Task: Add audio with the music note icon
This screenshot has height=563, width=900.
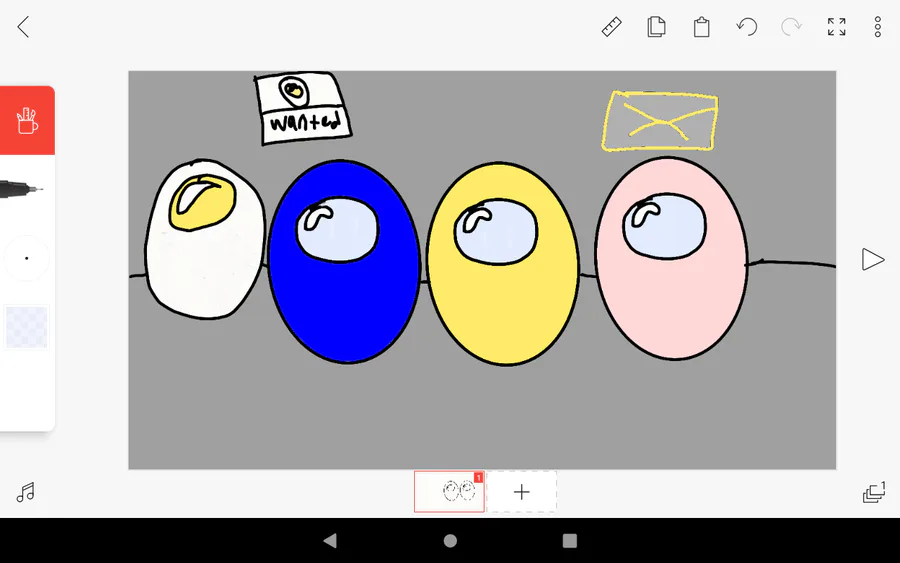Action: pyautogui.click(x=25, y=492)
